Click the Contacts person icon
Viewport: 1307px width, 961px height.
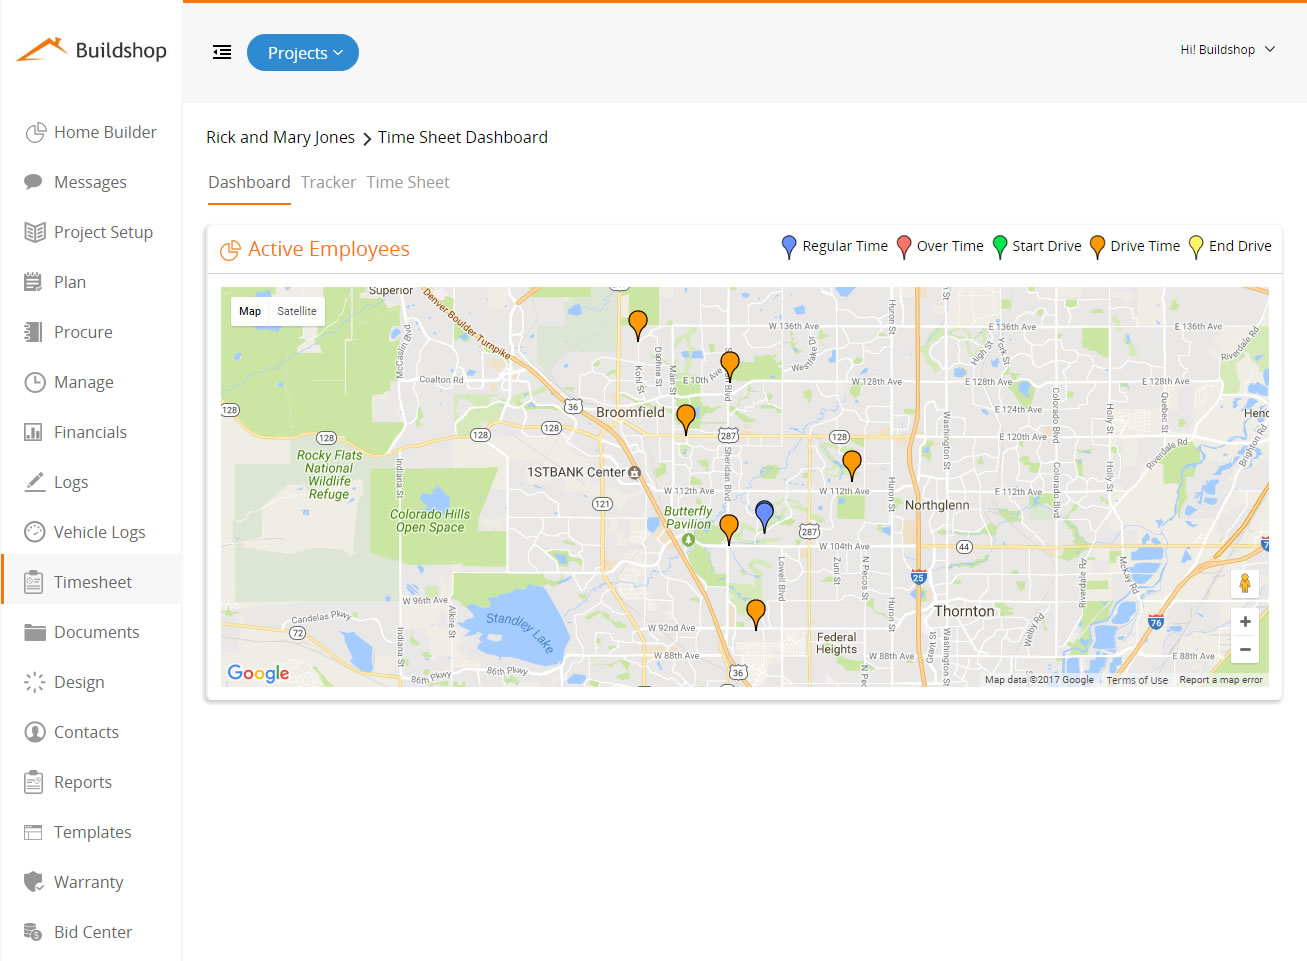[35, 732]
